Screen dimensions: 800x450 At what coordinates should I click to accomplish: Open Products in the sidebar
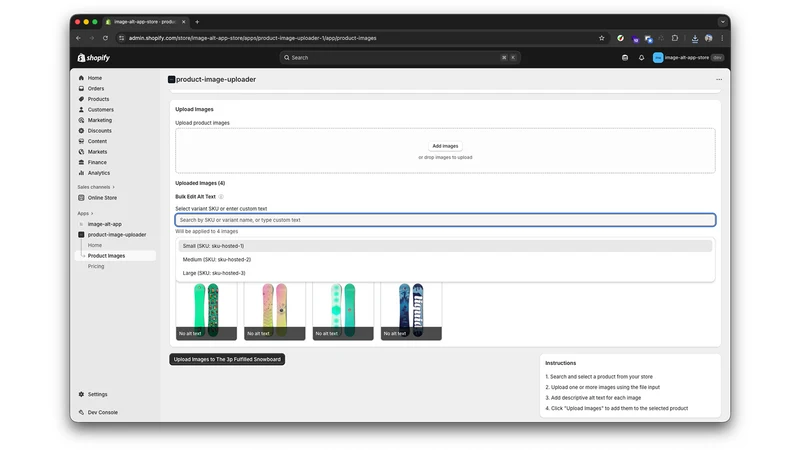click(98, 99)
